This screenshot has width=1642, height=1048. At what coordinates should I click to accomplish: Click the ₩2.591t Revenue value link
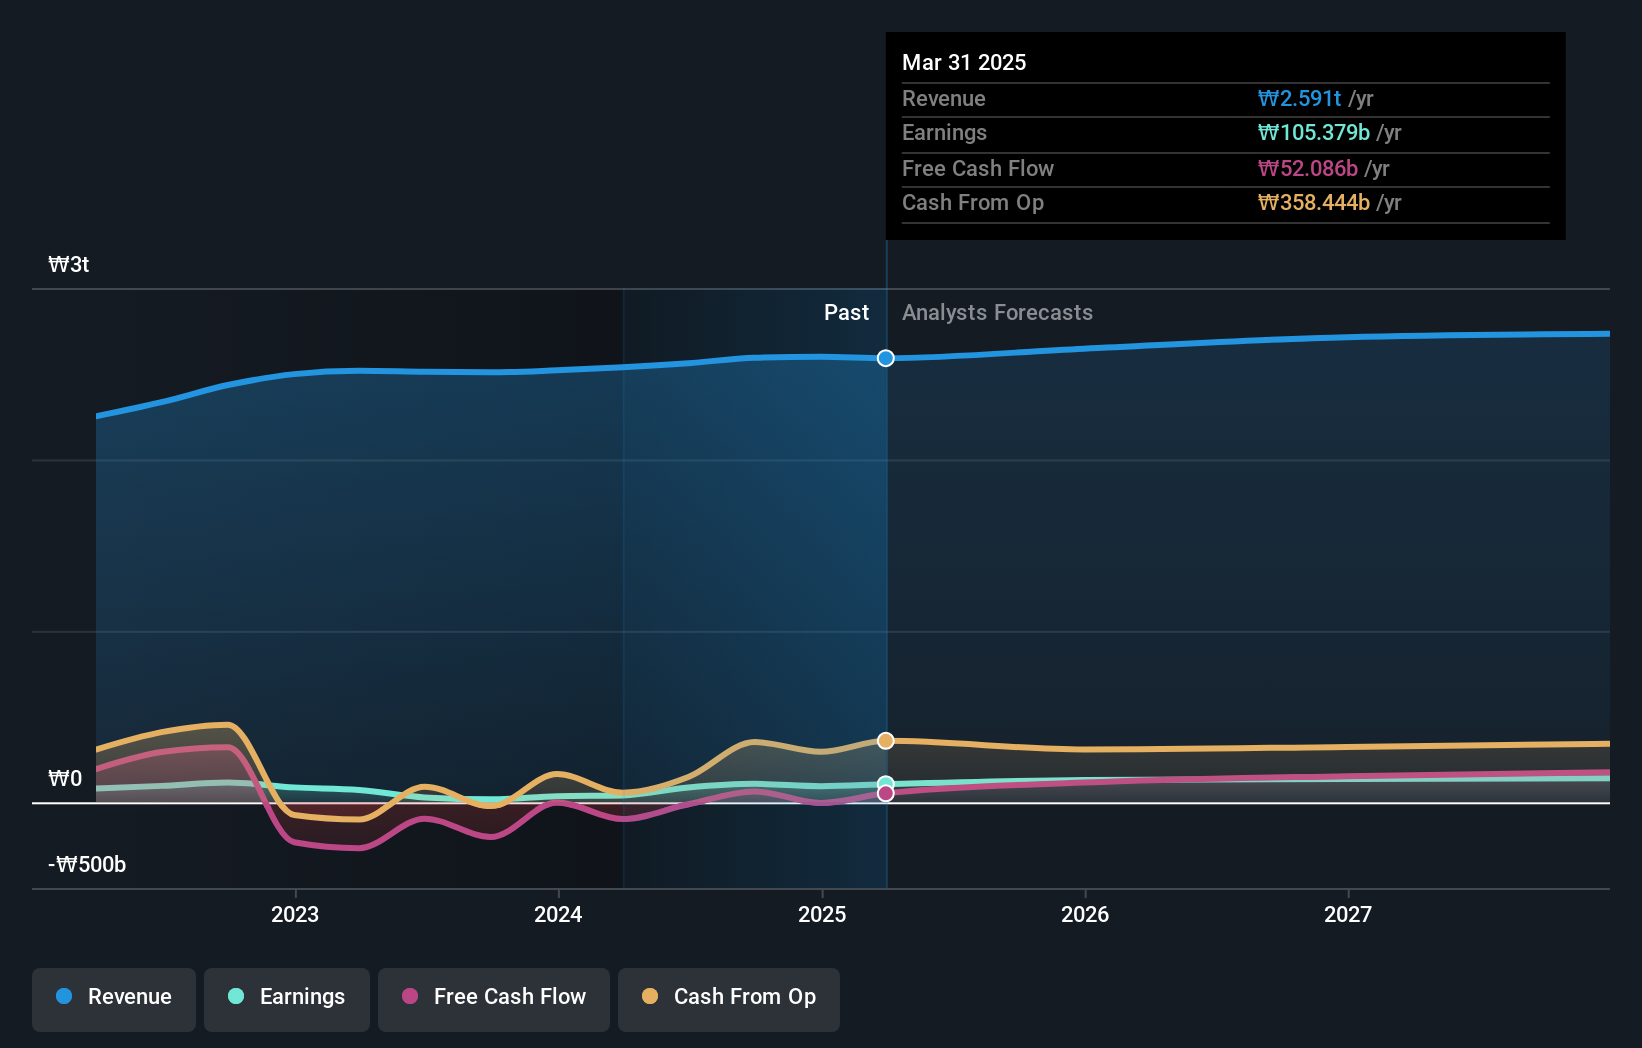[x=1298, y=98]
